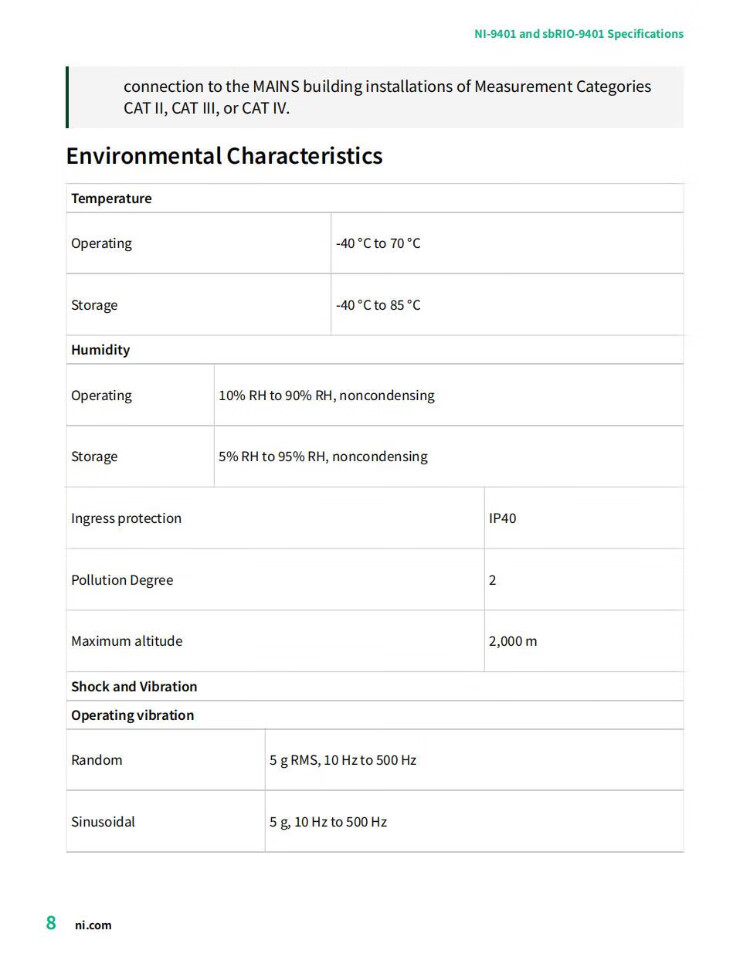Click the page number 8 in footer

pos(51,923)
